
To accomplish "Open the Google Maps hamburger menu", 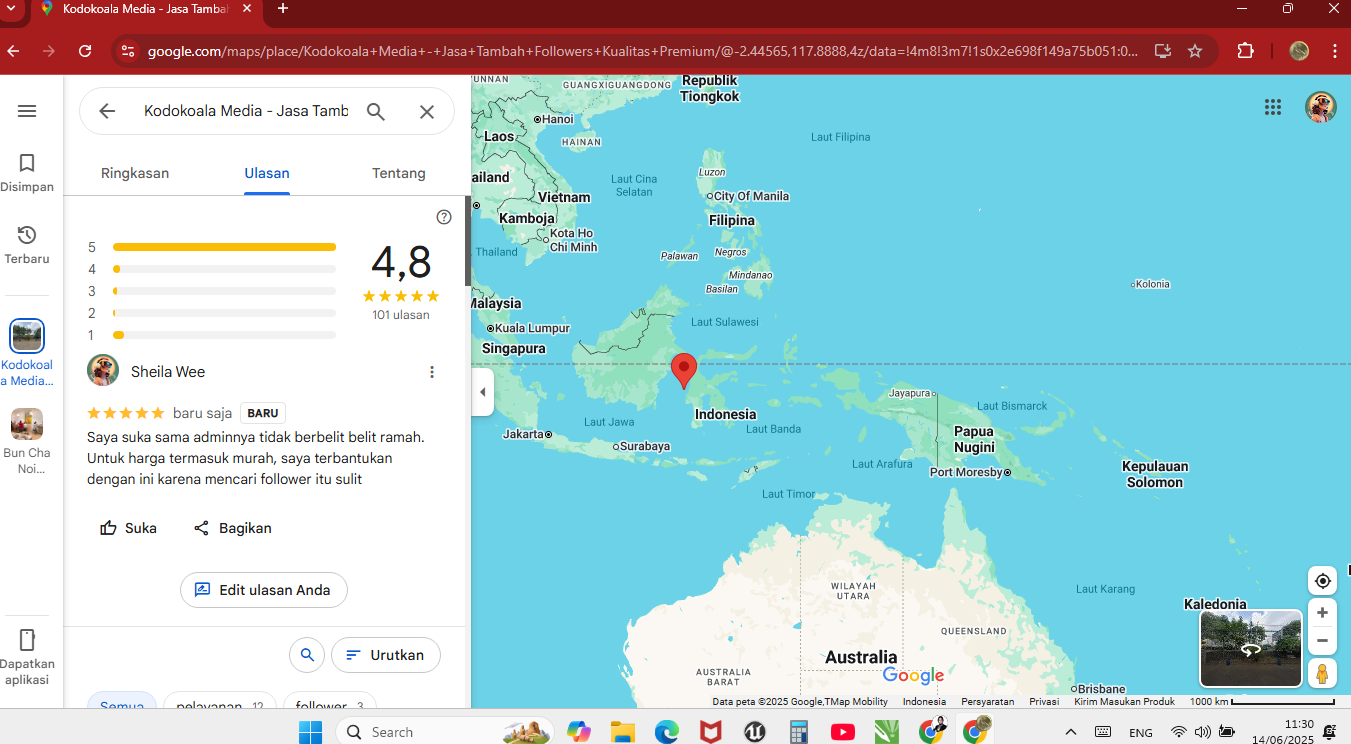I will 27,111.
